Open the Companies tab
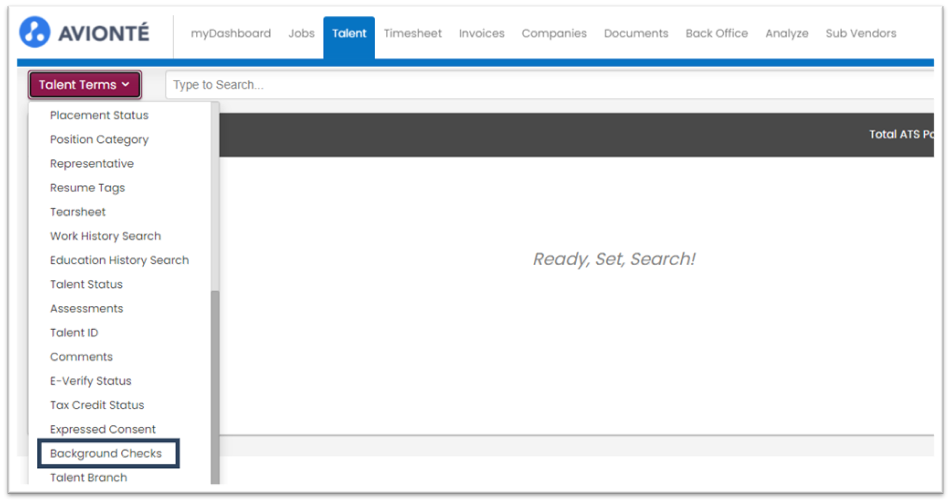Image resolution: width=951 pixels, height=503 pixels. [x=554, y=33]
